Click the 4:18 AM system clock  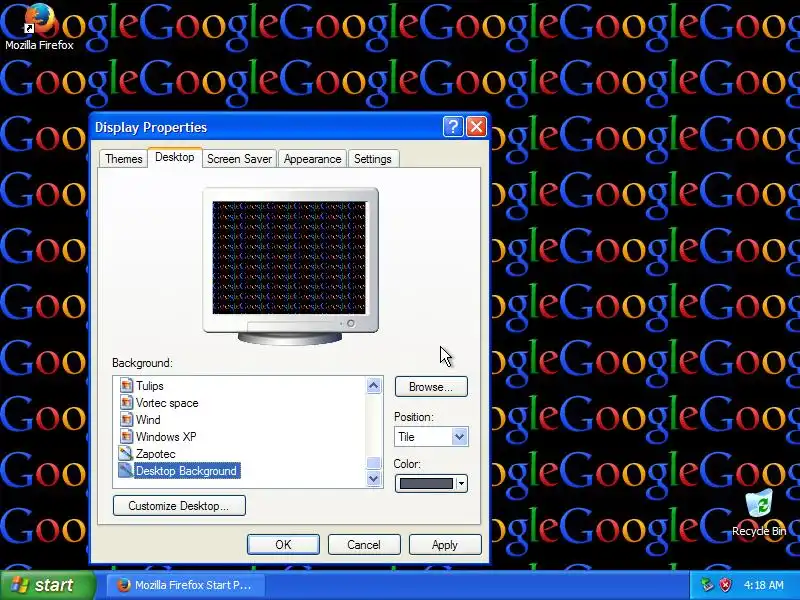763,585
